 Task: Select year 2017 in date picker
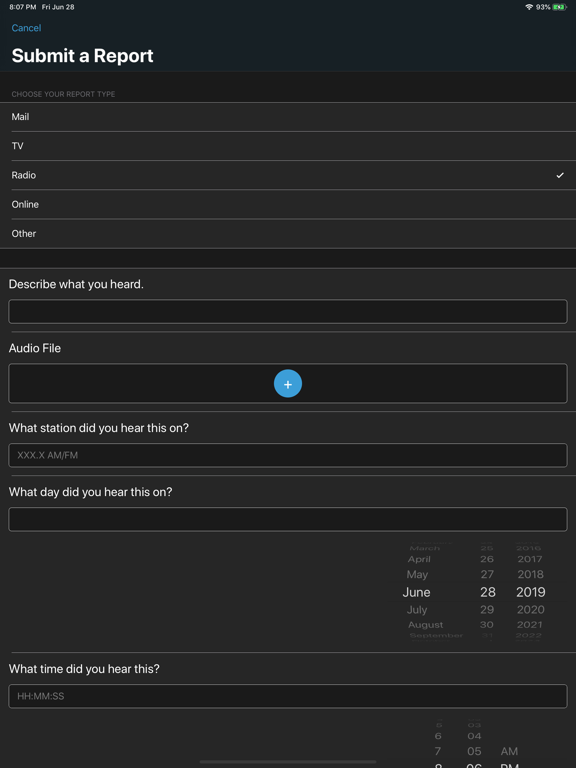coord(530,559)
